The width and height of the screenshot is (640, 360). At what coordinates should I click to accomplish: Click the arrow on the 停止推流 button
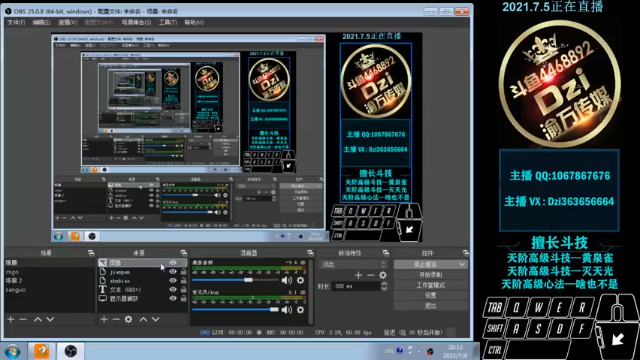pyautogui.click(x=462, y=264)
